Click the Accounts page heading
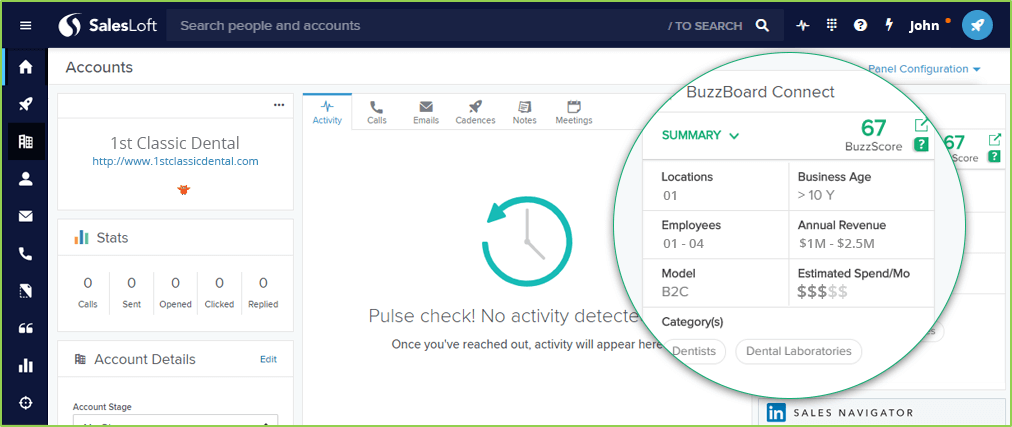Viewport: 1012px width, 427px height. tap(99, 67)
